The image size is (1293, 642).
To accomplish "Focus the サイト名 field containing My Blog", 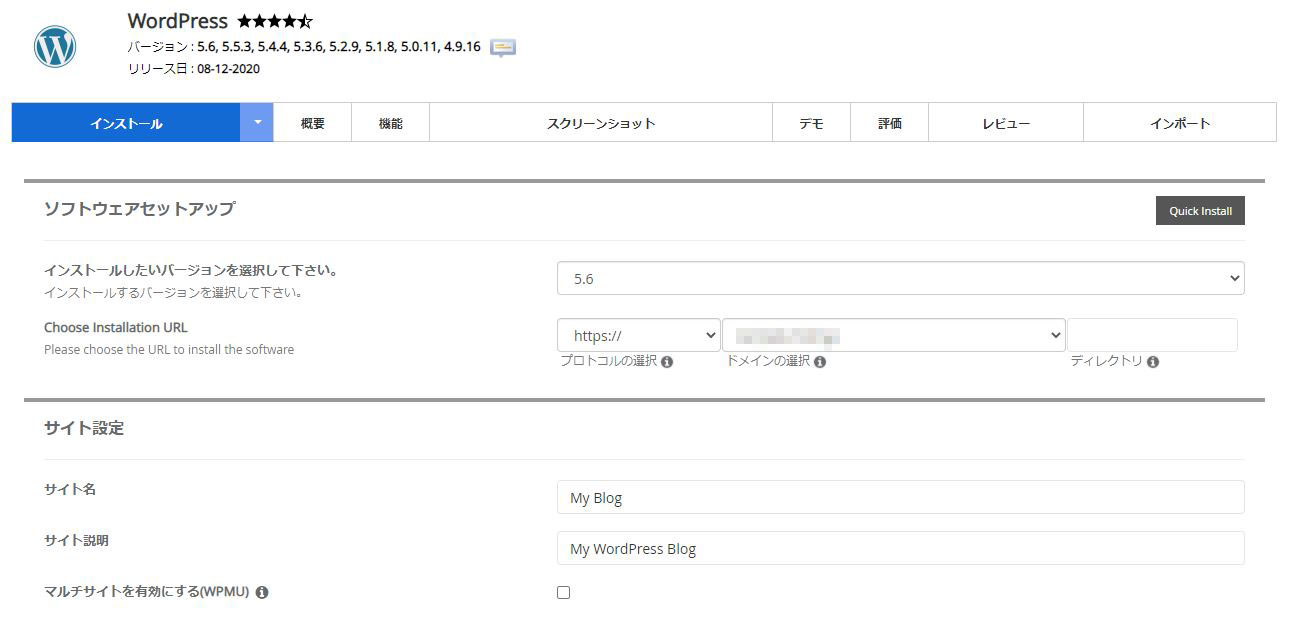I will tap(900, 497).
